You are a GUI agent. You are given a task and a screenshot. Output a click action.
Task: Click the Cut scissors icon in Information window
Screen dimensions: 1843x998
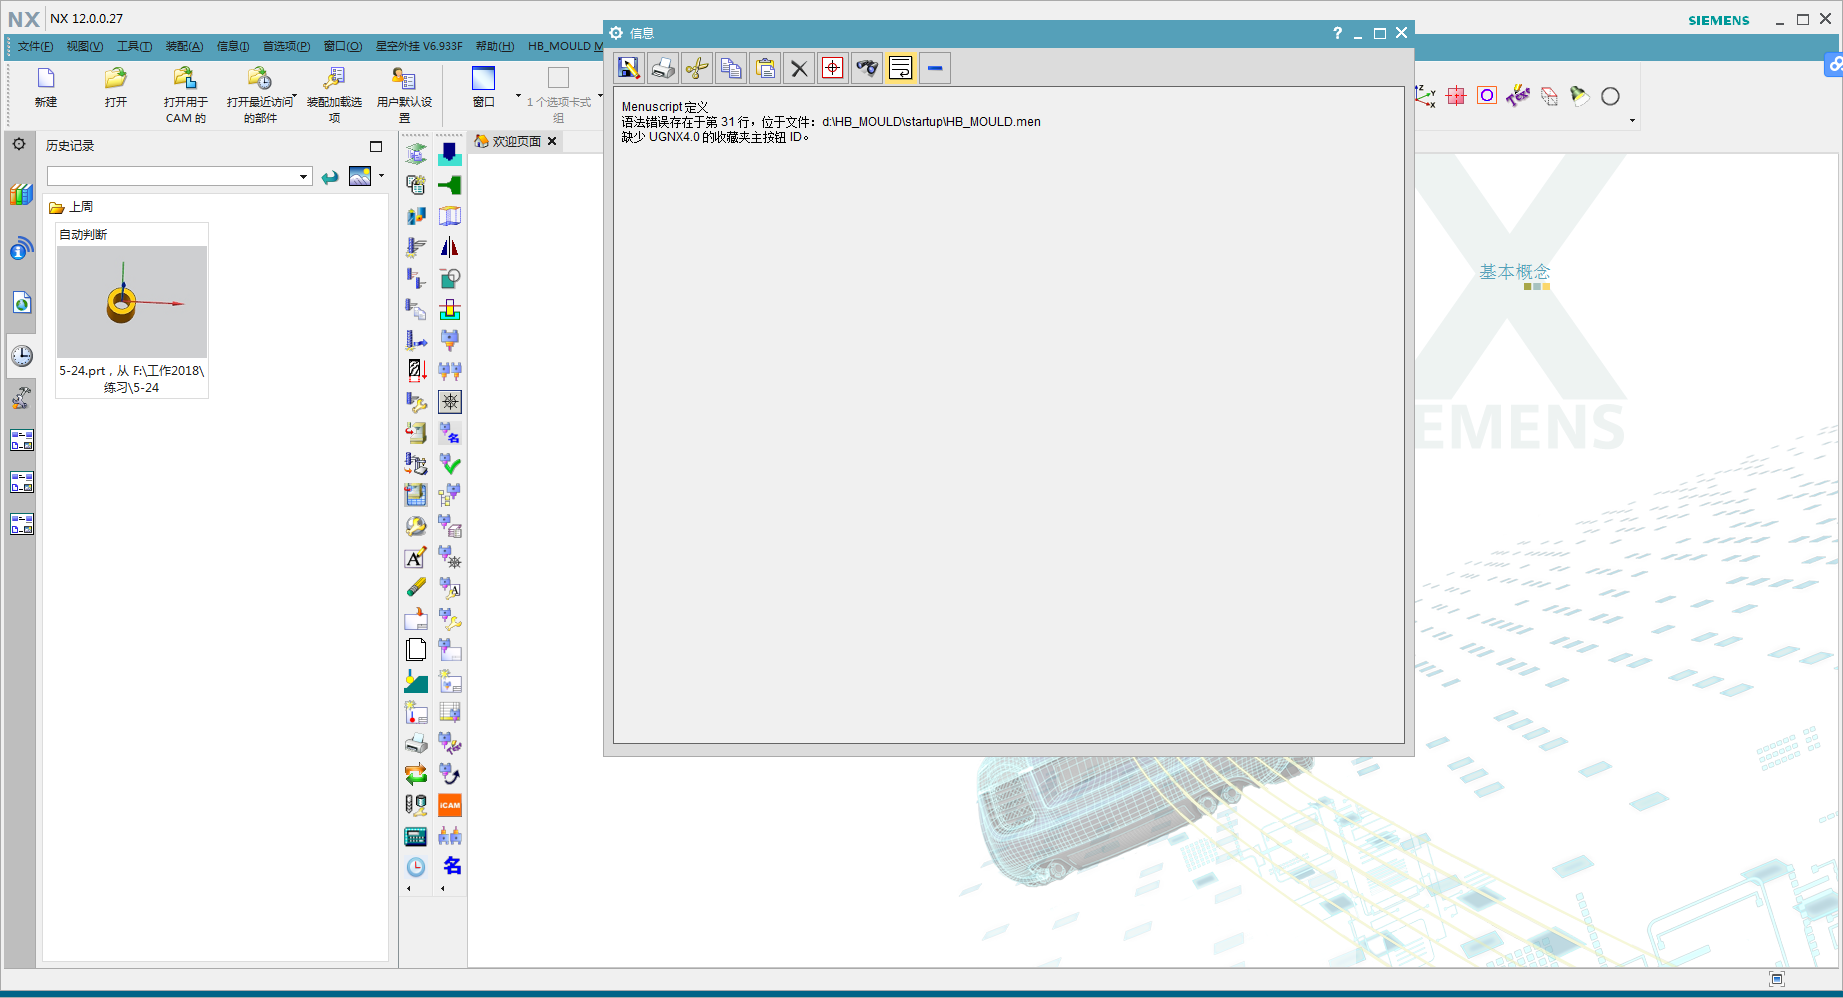[x=697, y=68]
